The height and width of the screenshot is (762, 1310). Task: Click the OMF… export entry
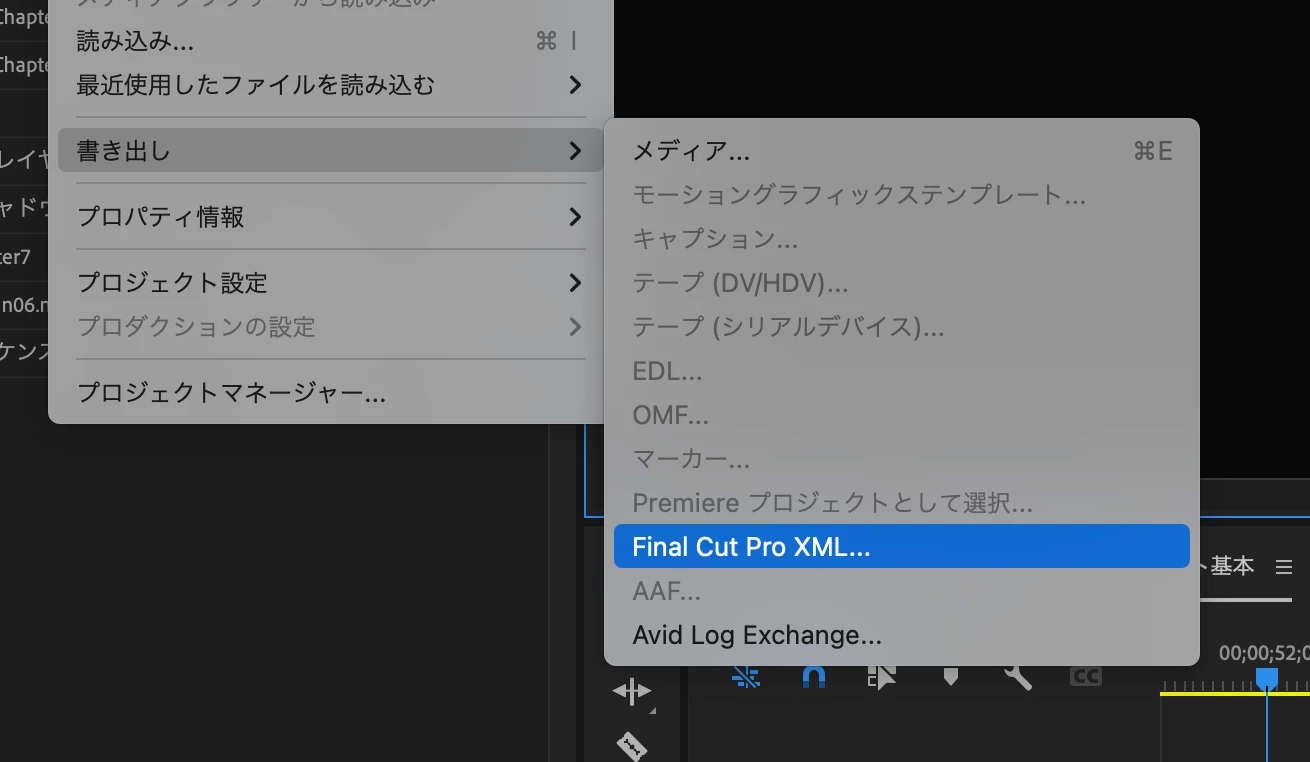pyautogui.click(x=901, y=415)
